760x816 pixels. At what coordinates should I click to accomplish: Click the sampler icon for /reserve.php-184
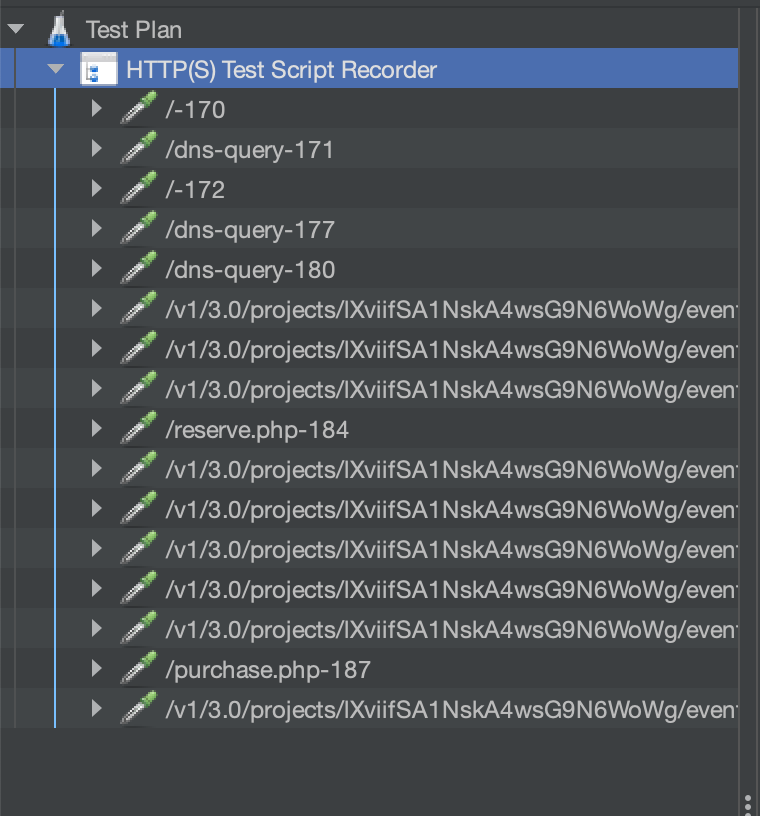pyautogui.click(x=139, y=429)
